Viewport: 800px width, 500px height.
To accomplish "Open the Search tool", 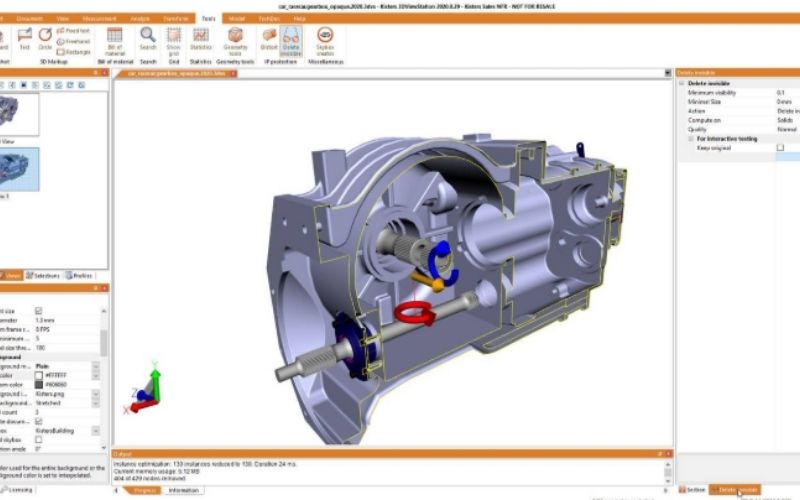I will pos(148,39).
